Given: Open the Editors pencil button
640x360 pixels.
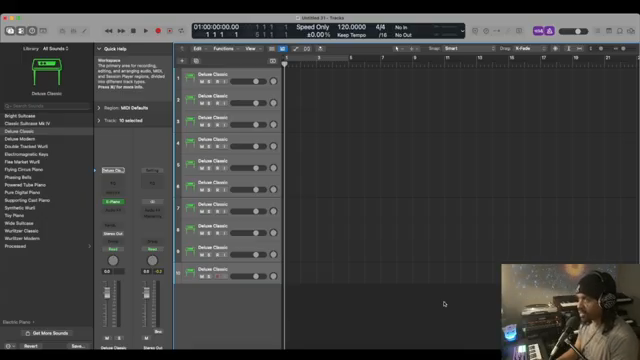Looking at the screenshot, I should [84, 31].
